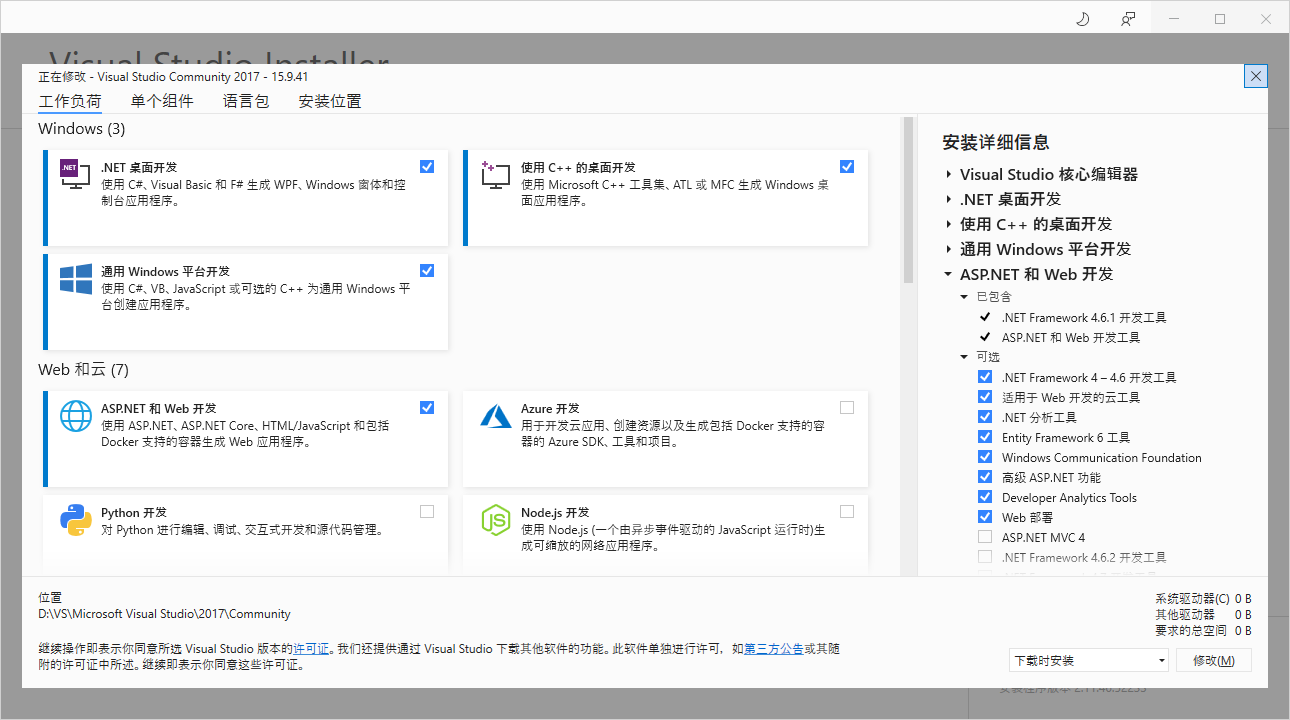
Task: Click the 要求的总空间 0 B entry
Action: pyautogui.click(x=1203, y=631)
